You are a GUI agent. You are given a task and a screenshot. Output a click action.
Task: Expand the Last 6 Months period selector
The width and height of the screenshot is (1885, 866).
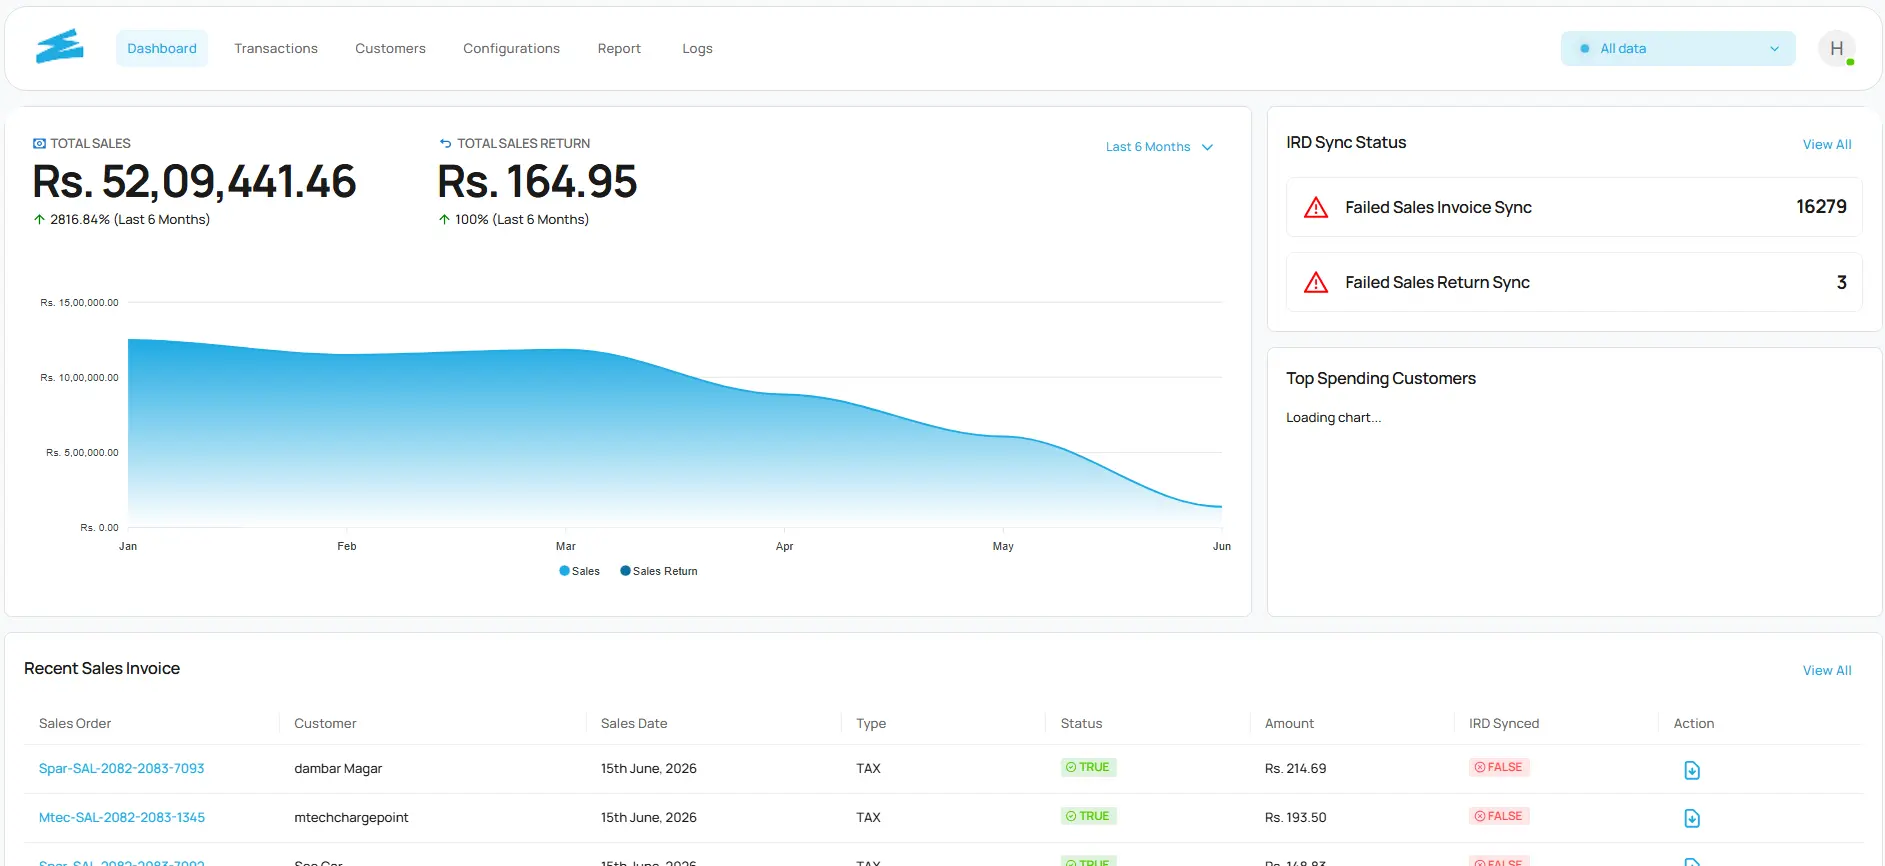(1159, 147)
